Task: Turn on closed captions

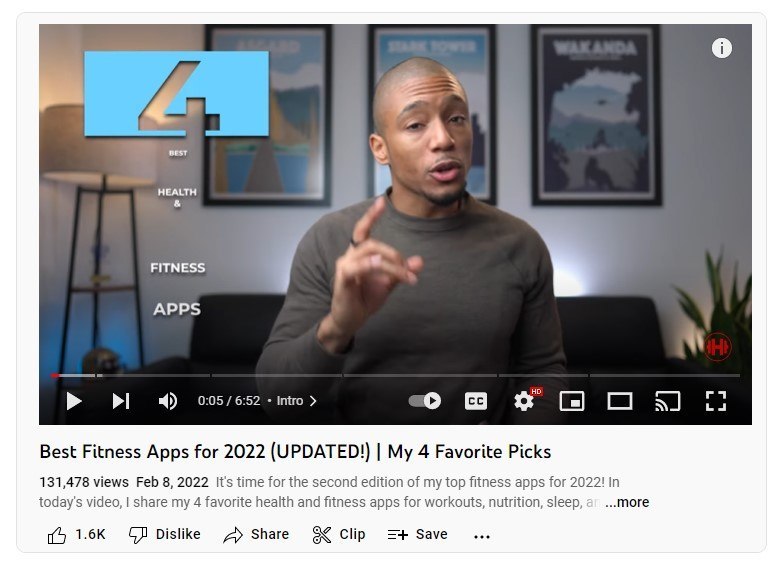Action: point(476,401)
